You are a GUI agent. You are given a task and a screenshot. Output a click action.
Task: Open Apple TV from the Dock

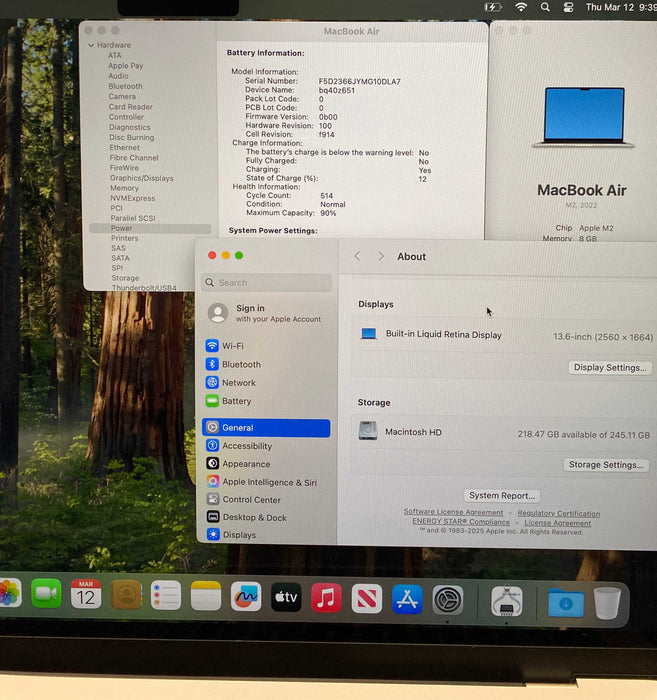286,597
